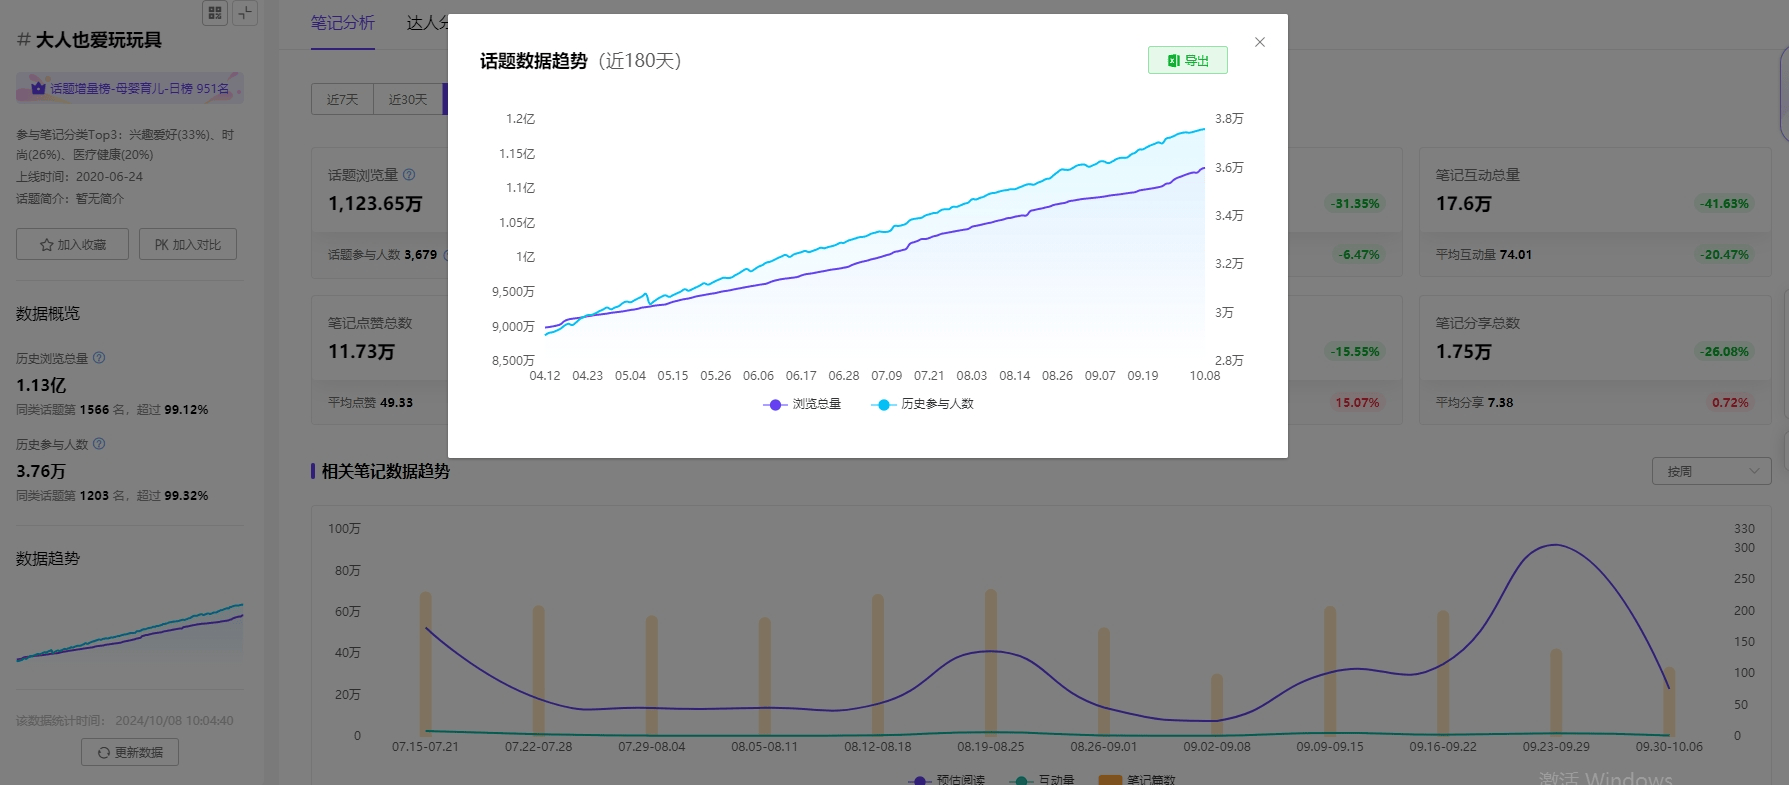This screenshot has height=785, width=1789.
Task: Click the star icon in 加入收藏
Action: coord(46,245)
